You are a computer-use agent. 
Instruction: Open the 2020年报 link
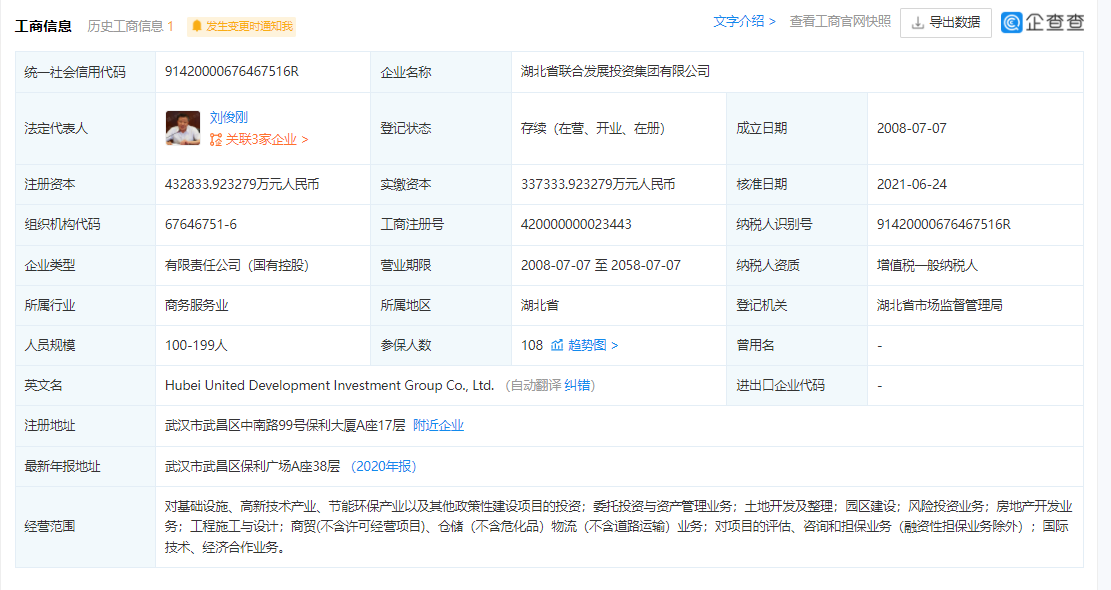point(383,466)
